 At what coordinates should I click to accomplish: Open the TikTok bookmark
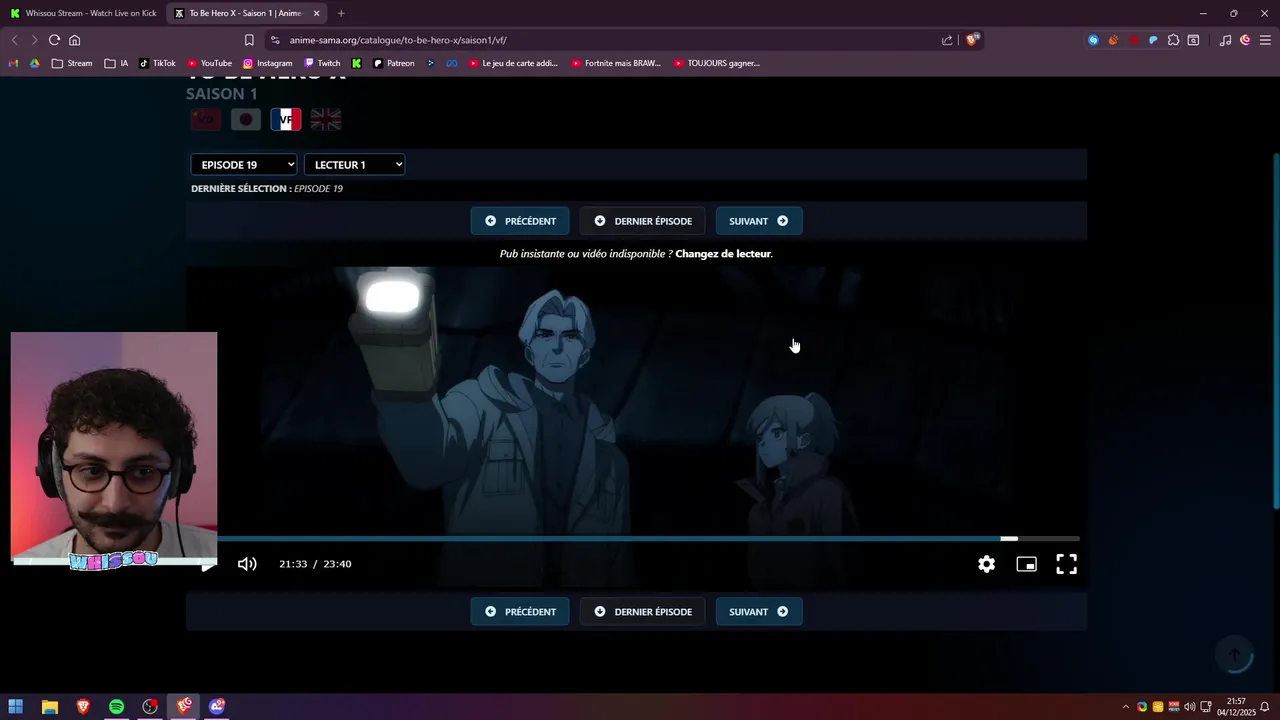[x=157, y=63]
